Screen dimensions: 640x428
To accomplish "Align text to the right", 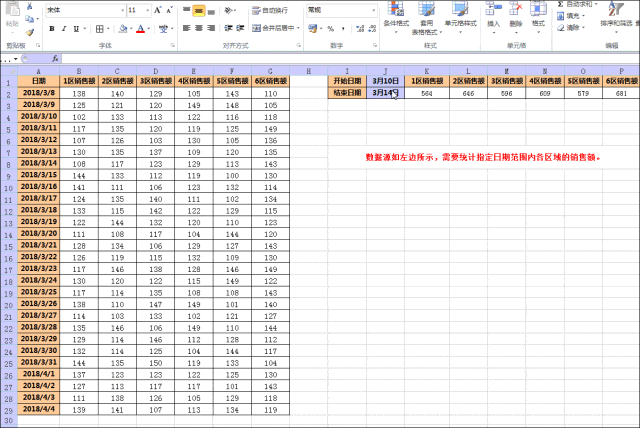I will tap(211, 28).
